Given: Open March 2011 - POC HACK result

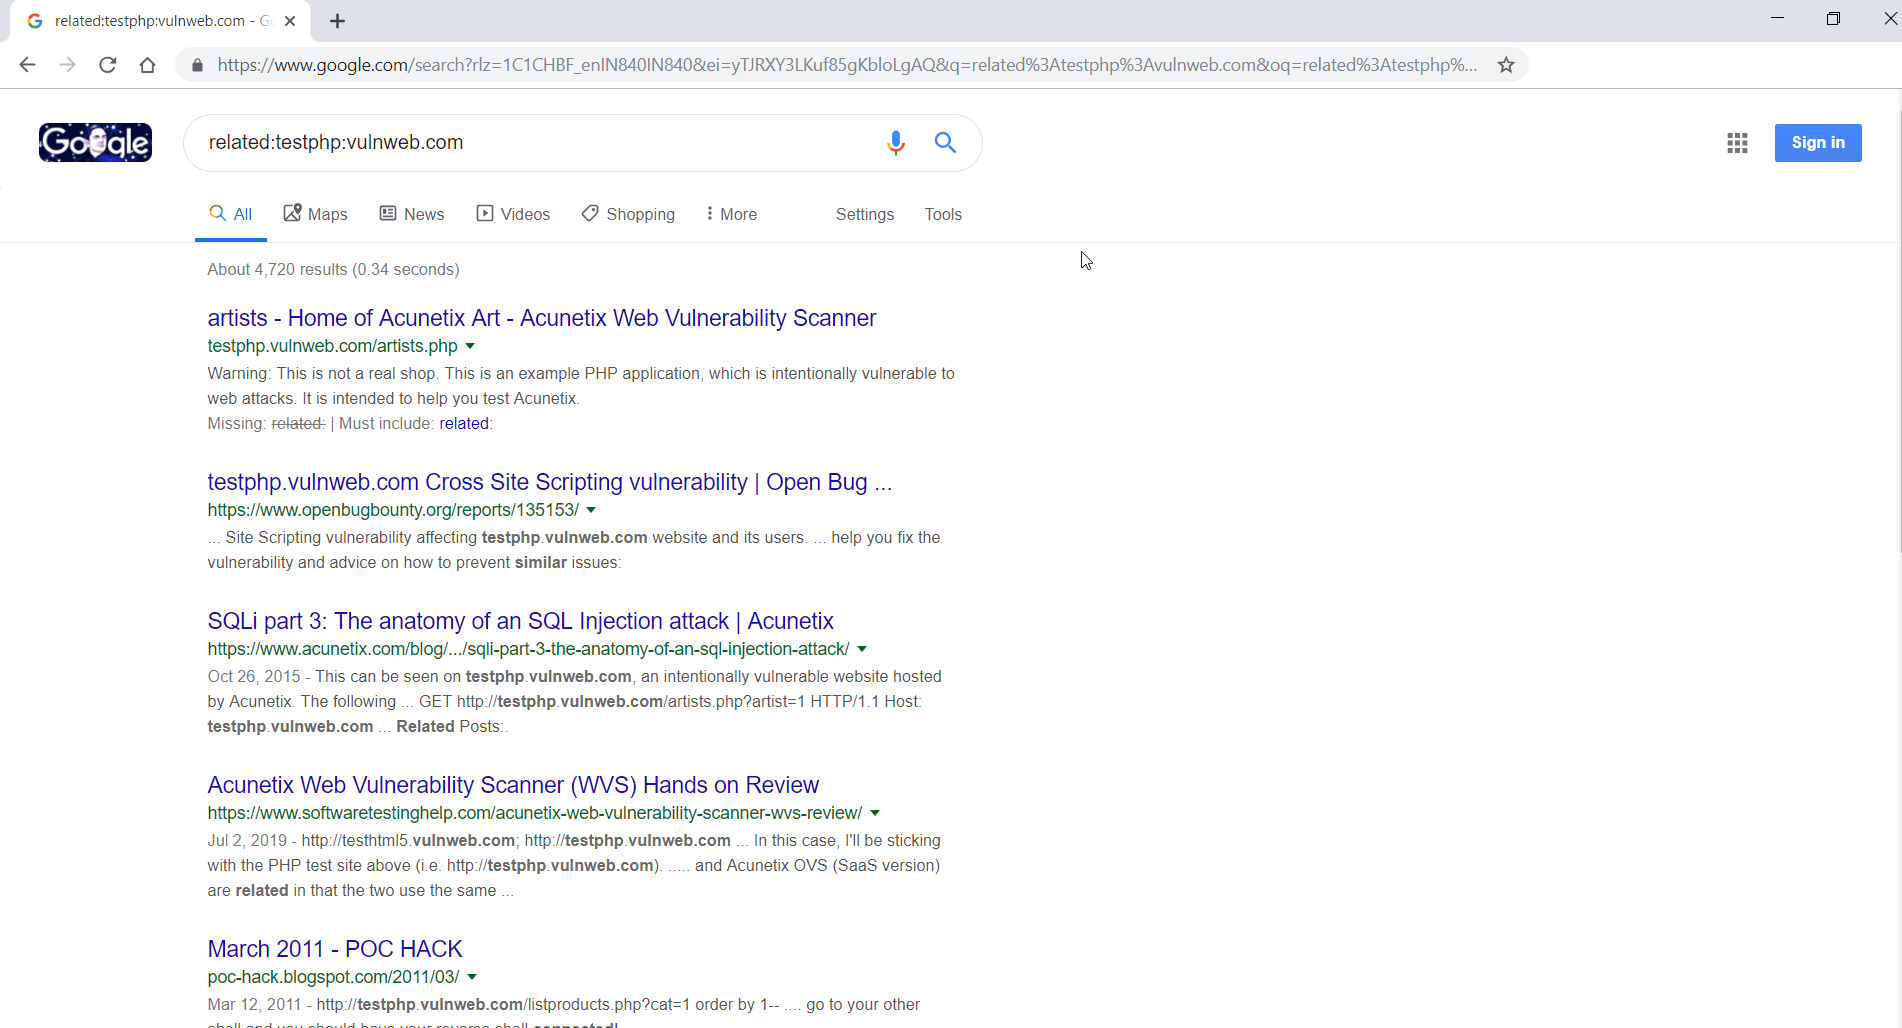Looking at the screenshot, I should click(x=335, y=949).
